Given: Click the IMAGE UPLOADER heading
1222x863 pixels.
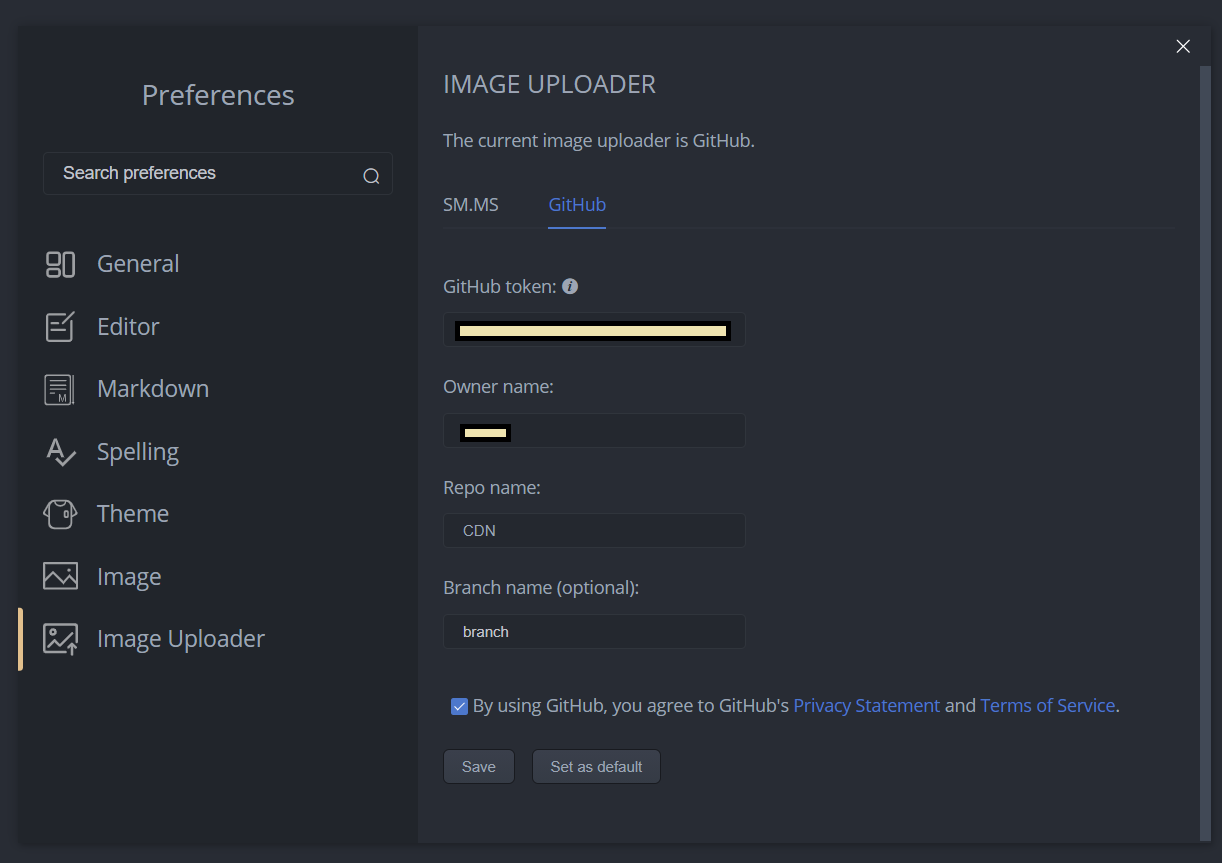Looking at the screenshot, I should coord(550,85).
